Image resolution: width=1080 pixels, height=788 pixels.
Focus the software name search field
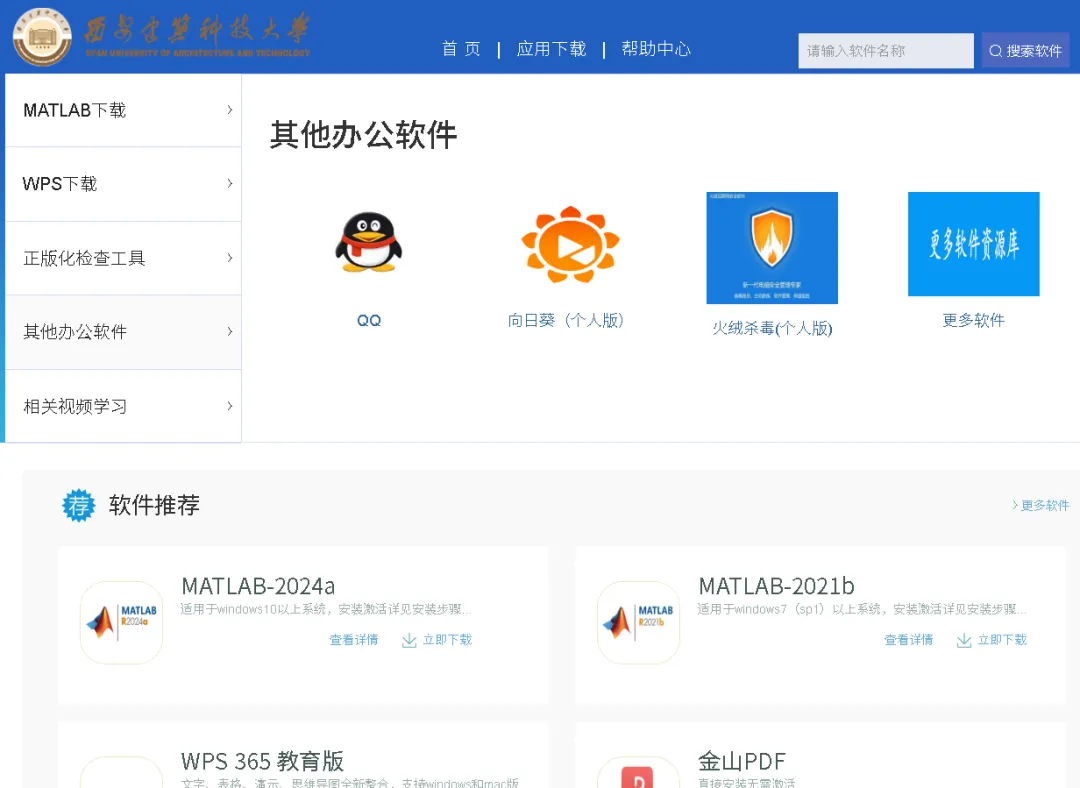[x=886, y=51]
